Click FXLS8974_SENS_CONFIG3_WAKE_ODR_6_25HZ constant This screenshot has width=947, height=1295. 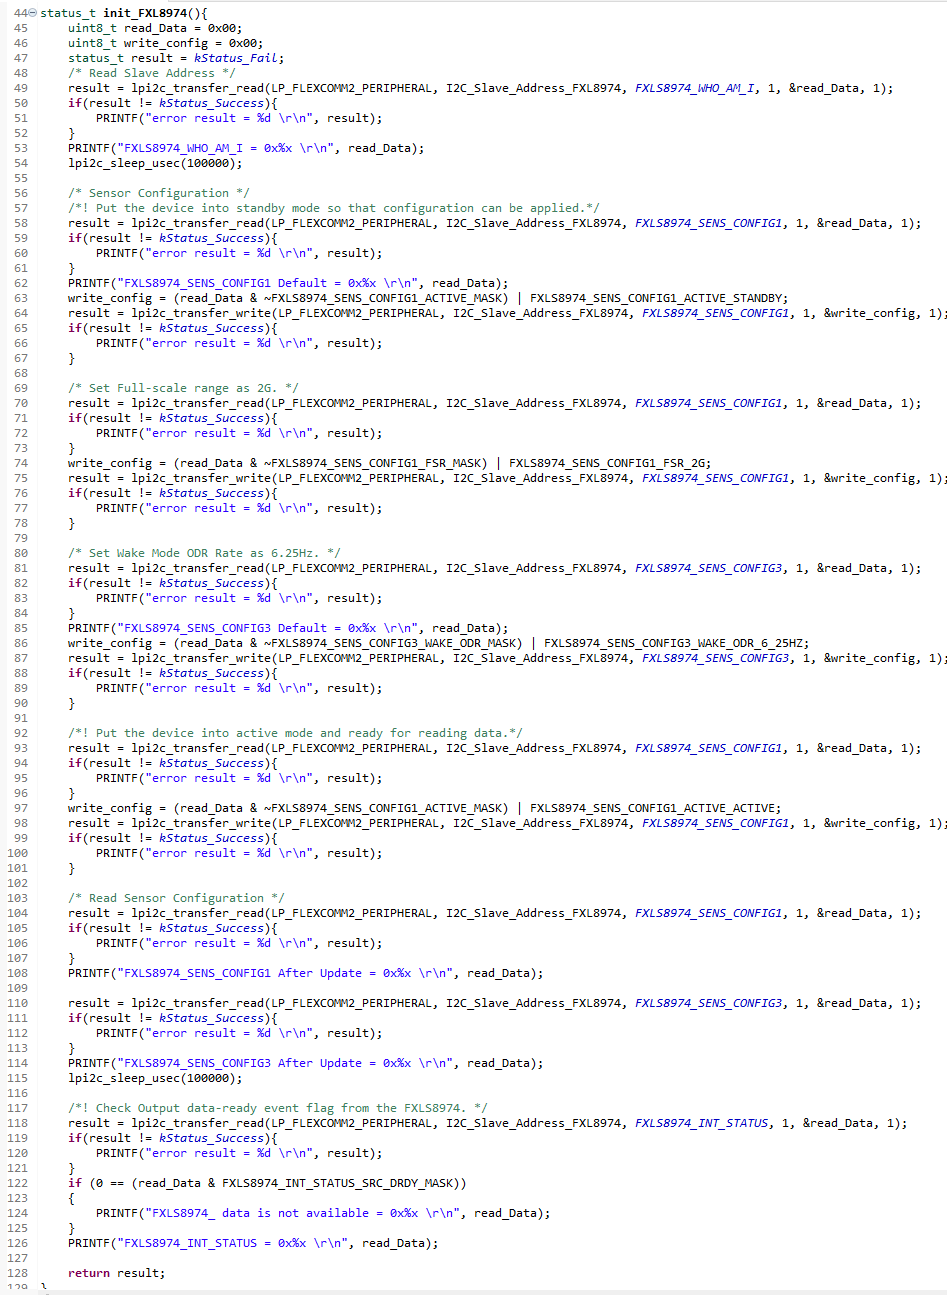tap(676, 643)
